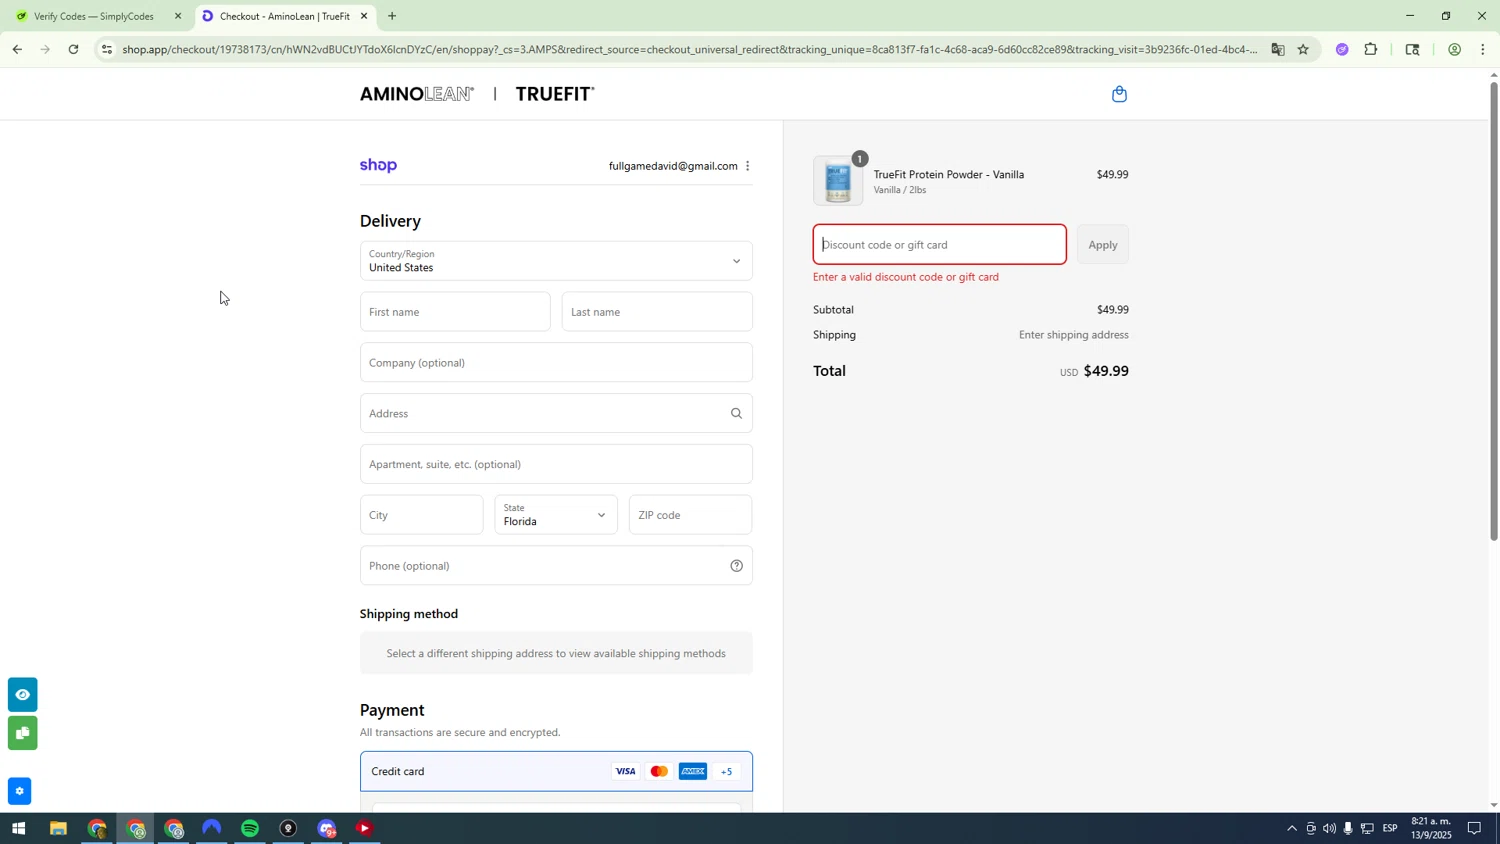
Task: Click the Last name field
Action: click(657, 312)
